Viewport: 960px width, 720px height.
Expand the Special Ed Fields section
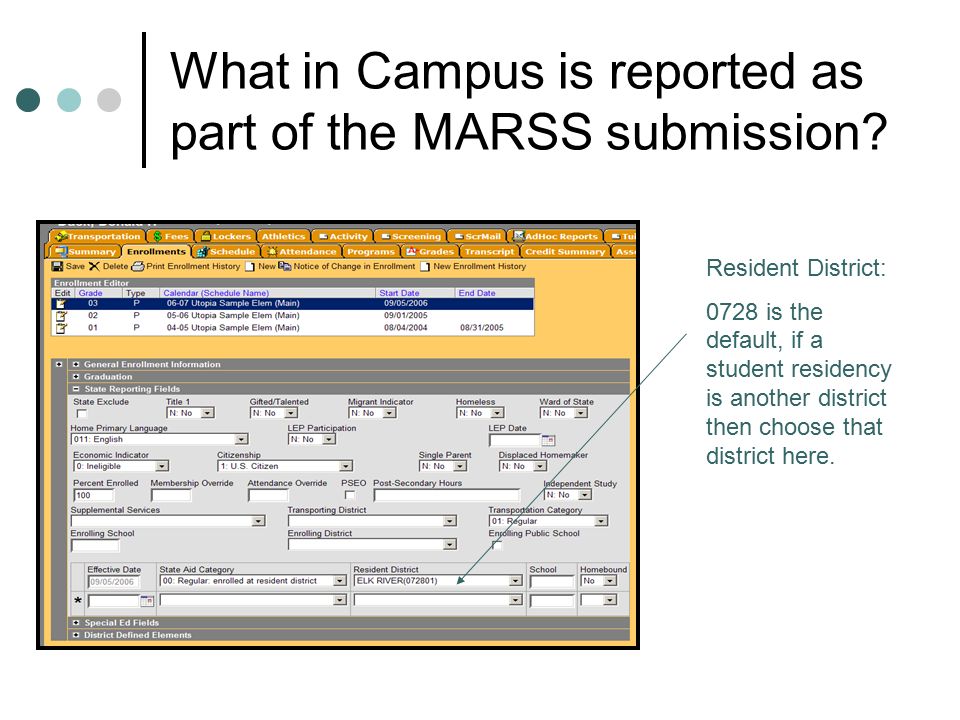(x=77, y=623)
